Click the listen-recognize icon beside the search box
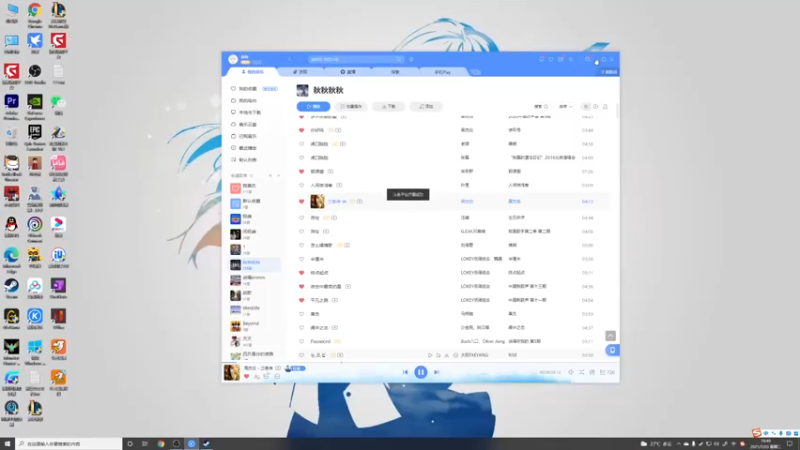The width and height of the screenshot is (800, 450). click(411, 59)
